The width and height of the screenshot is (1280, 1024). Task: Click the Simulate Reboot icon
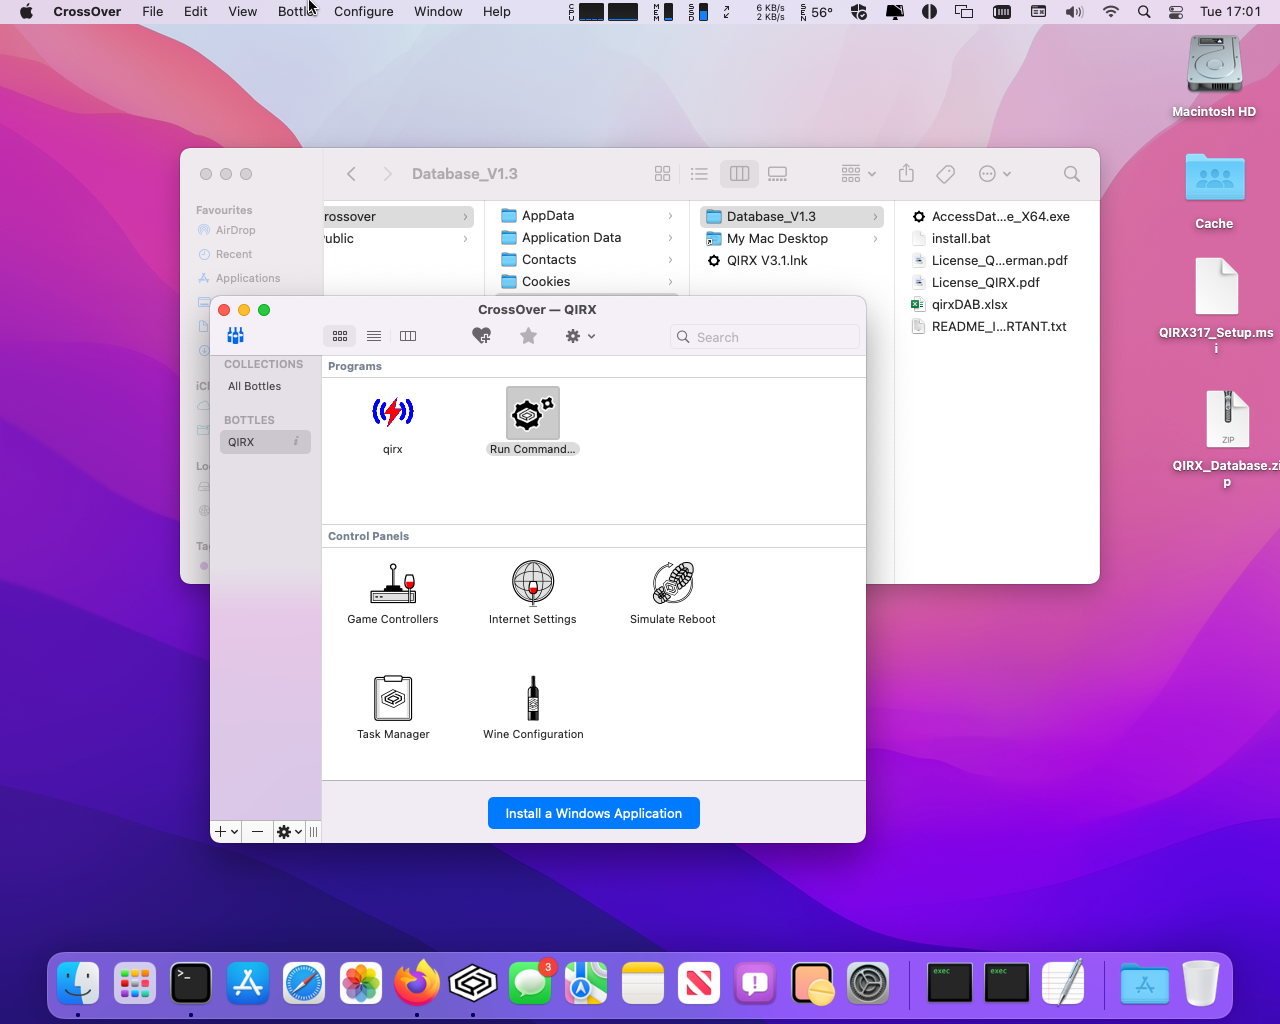[x=673, y=583]
